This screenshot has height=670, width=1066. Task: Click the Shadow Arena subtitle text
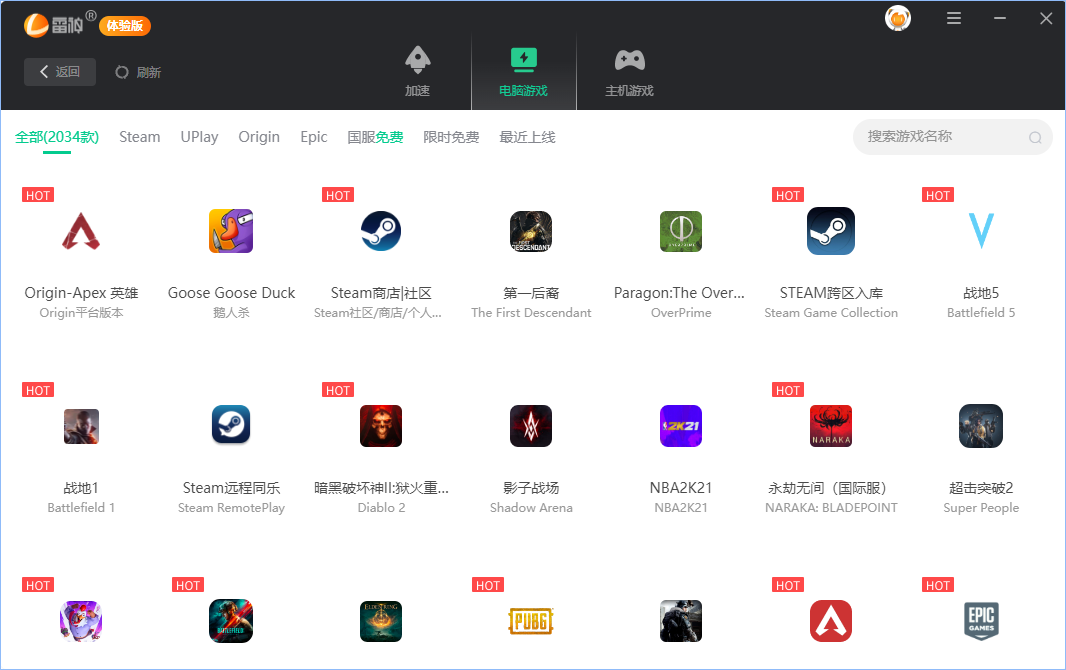531,508
